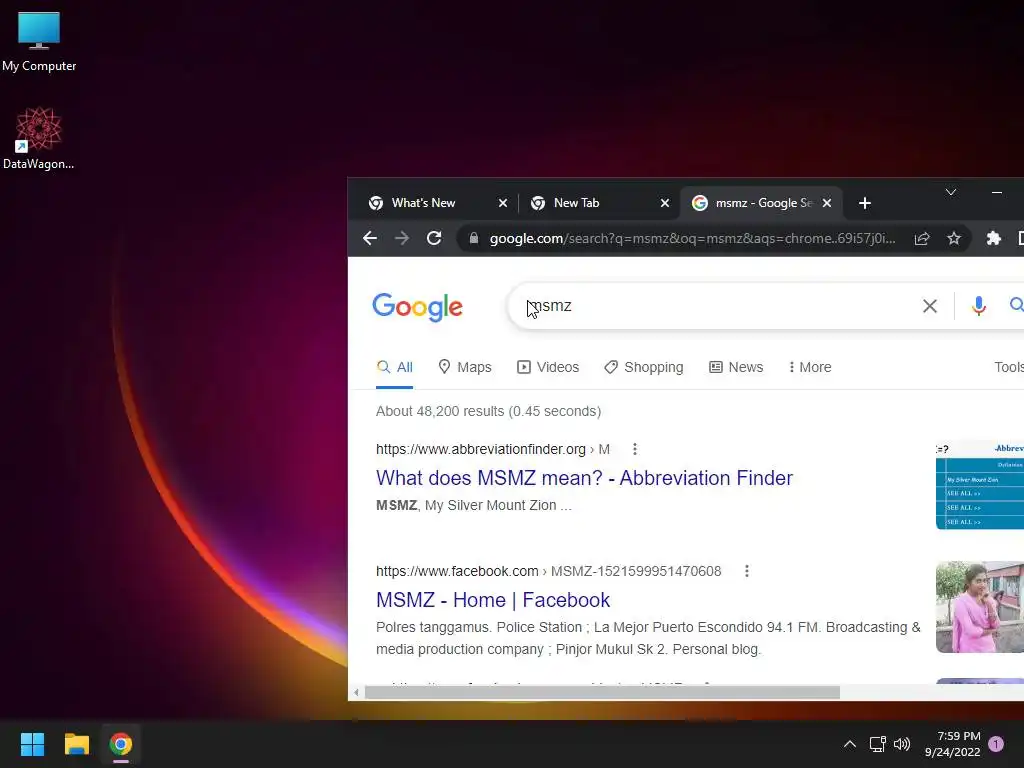The image size is (1024, 768).
Task: Open a new tab with plus button
Action: 865,203
